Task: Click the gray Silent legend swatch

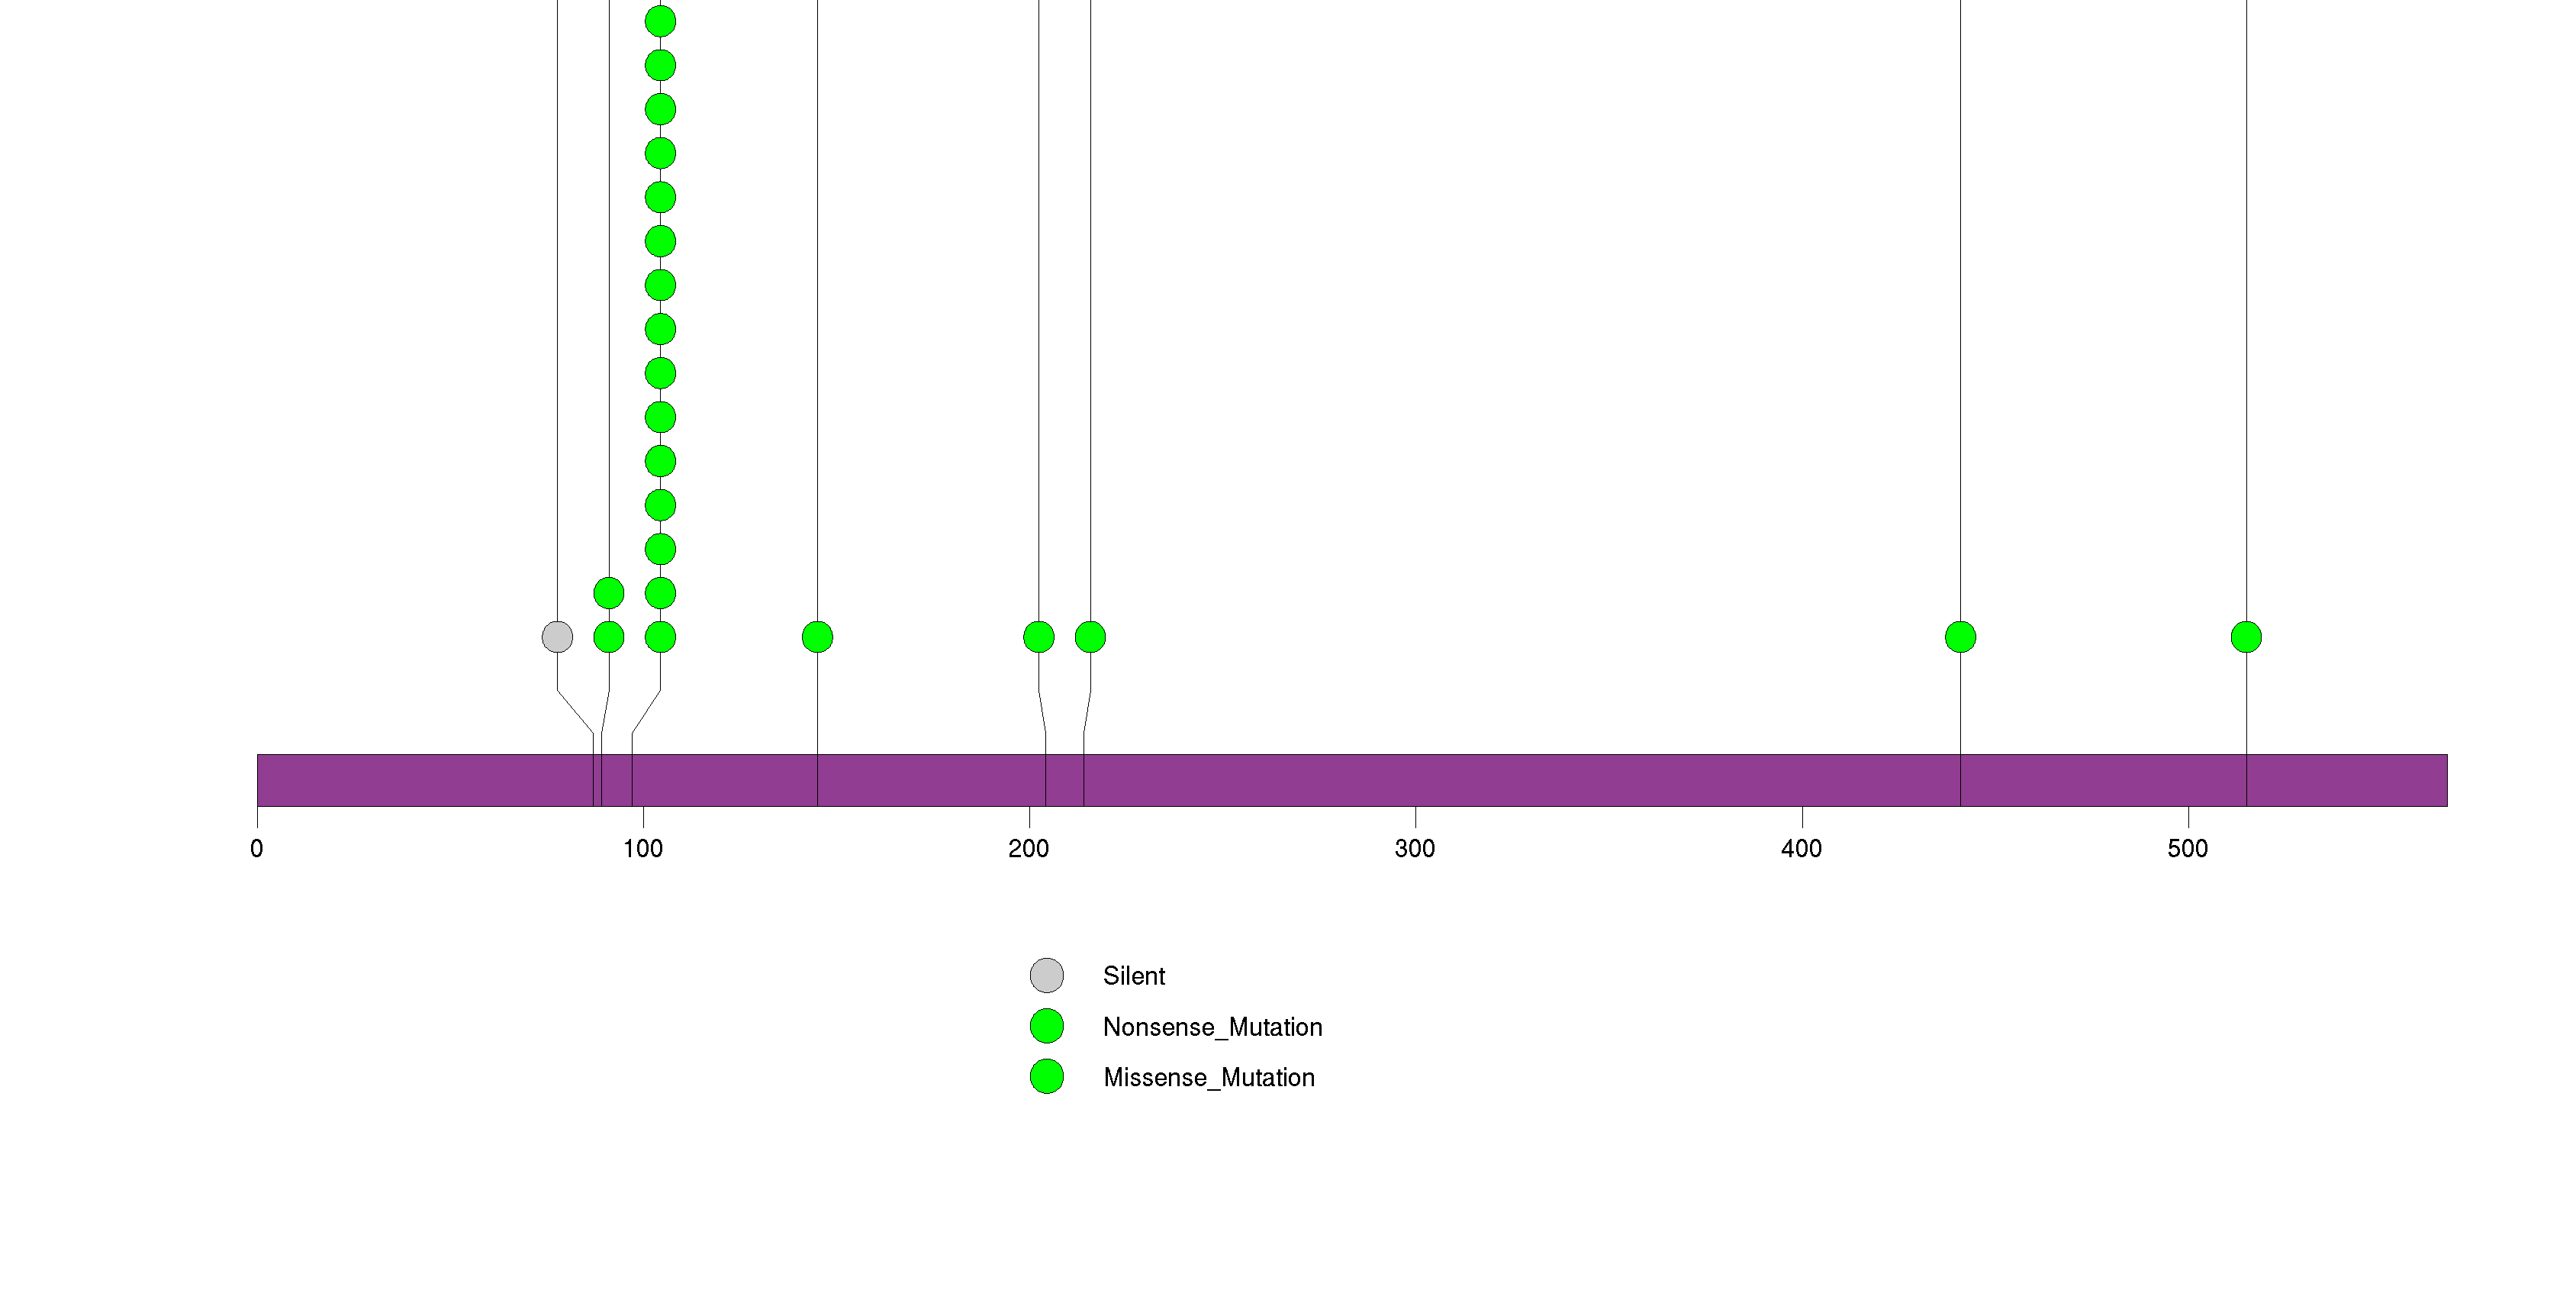Action: tap(1046, 975)
